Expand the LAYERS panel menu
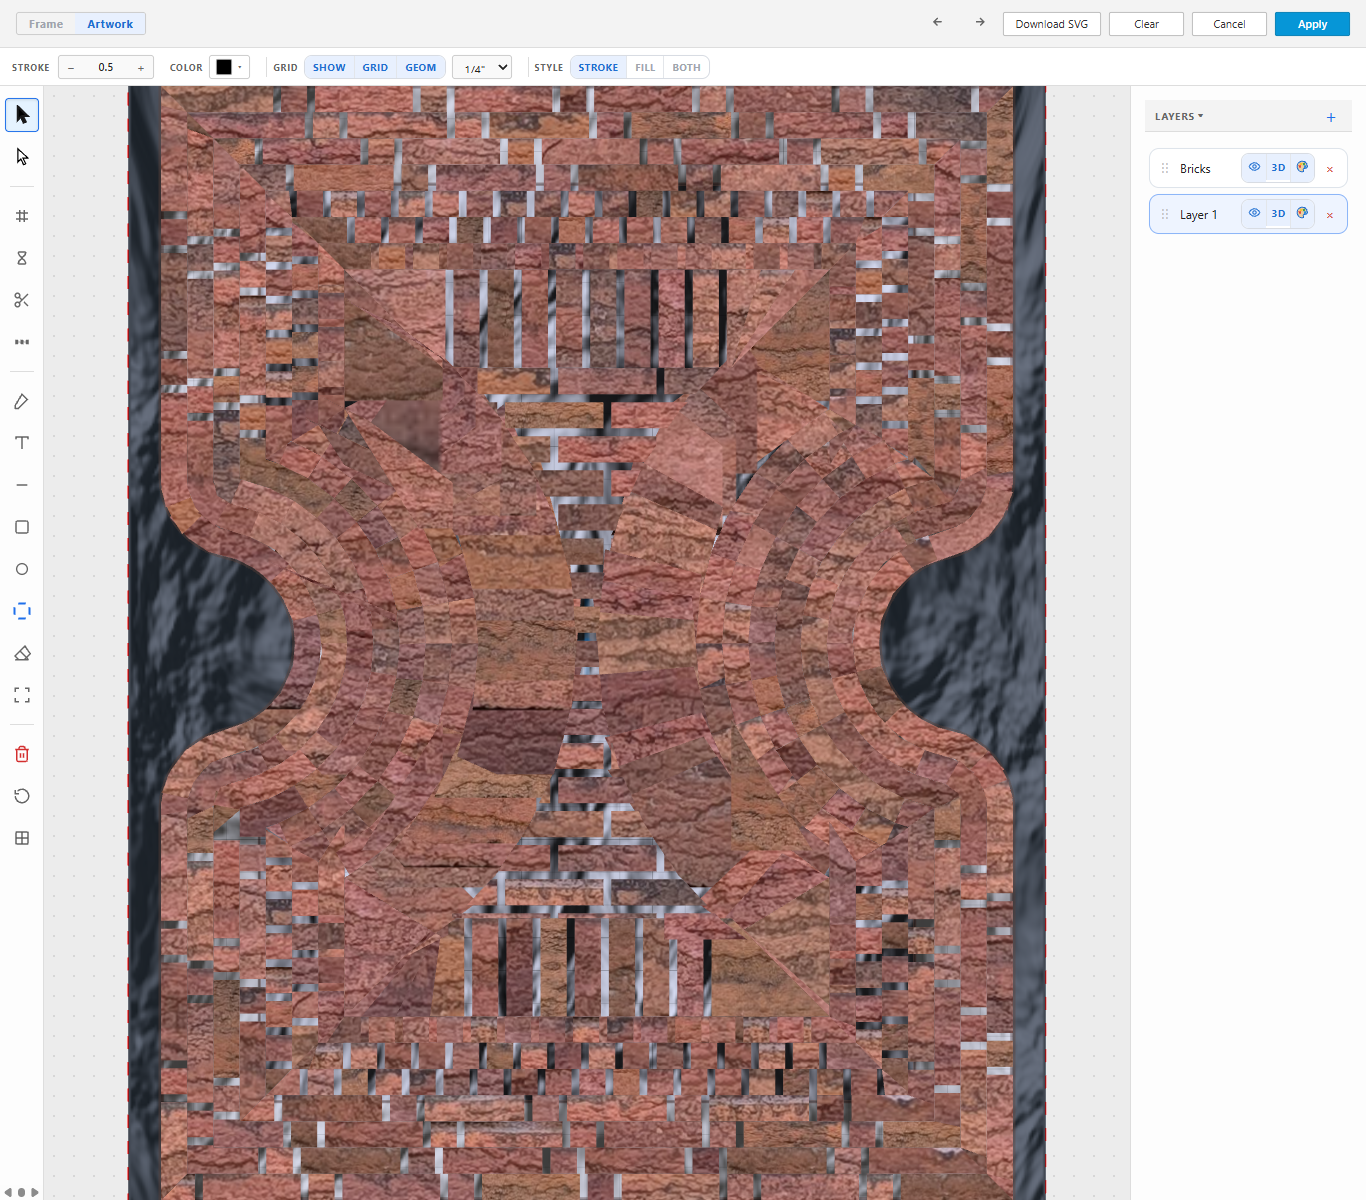 pyautogui.click(x=1179, y=117)
